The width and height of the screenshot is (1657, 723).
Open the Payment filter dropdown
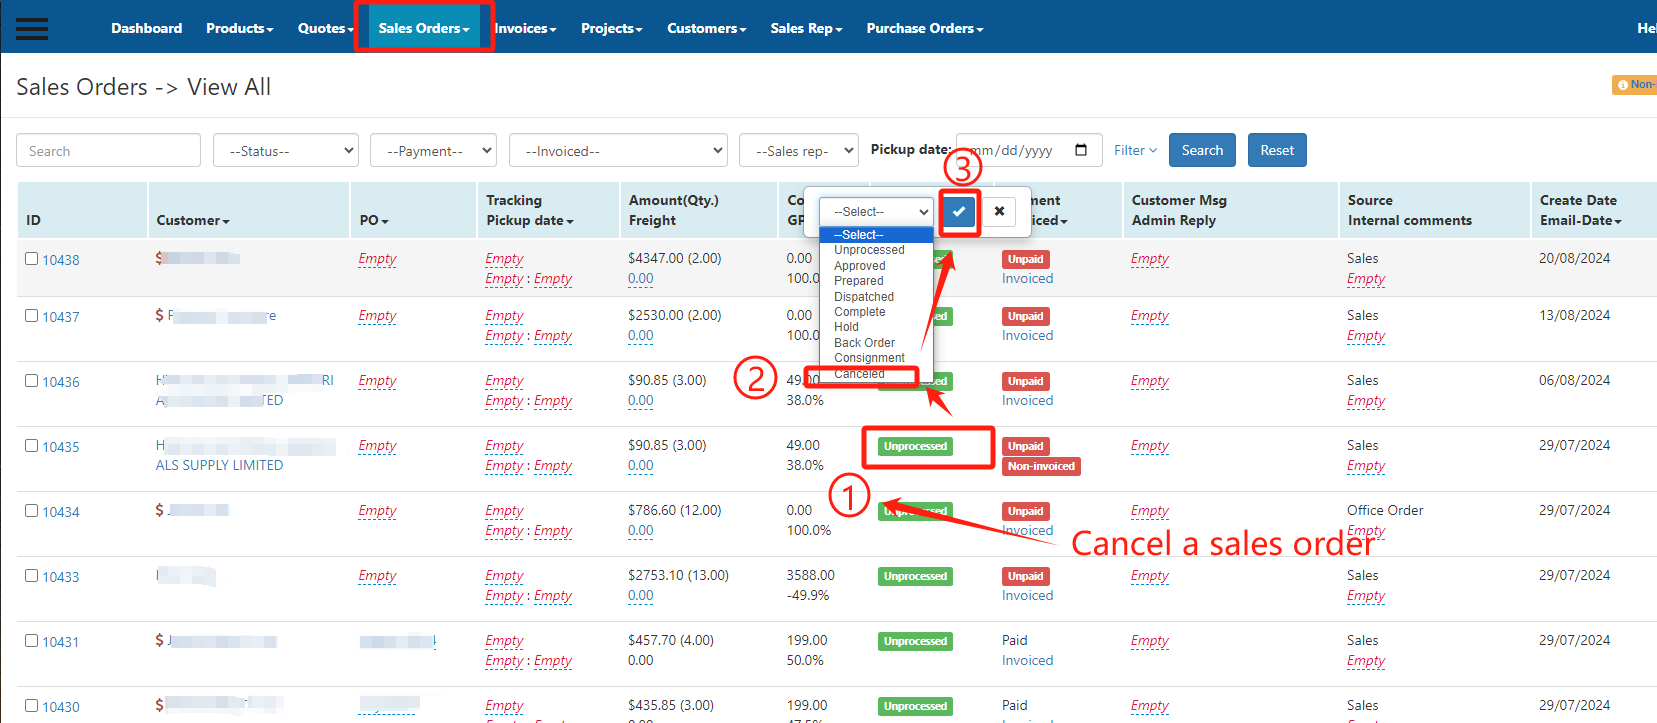point(433,151)
